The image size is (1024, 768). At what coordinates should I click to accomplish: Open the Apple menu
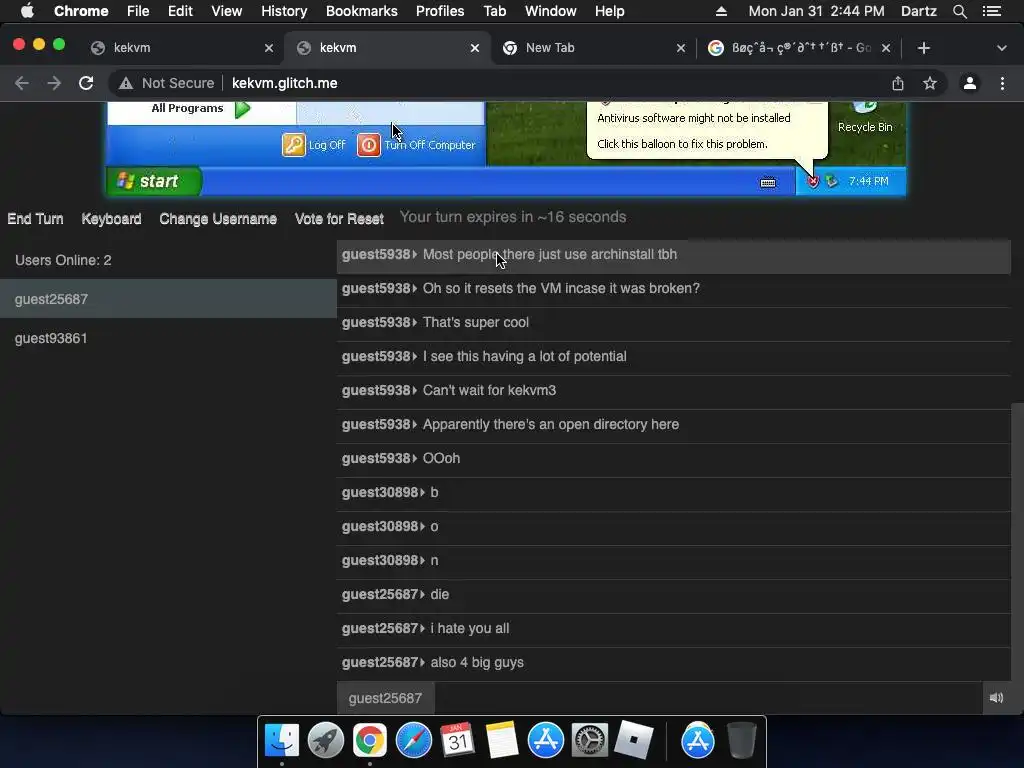[x=27, y=11]
